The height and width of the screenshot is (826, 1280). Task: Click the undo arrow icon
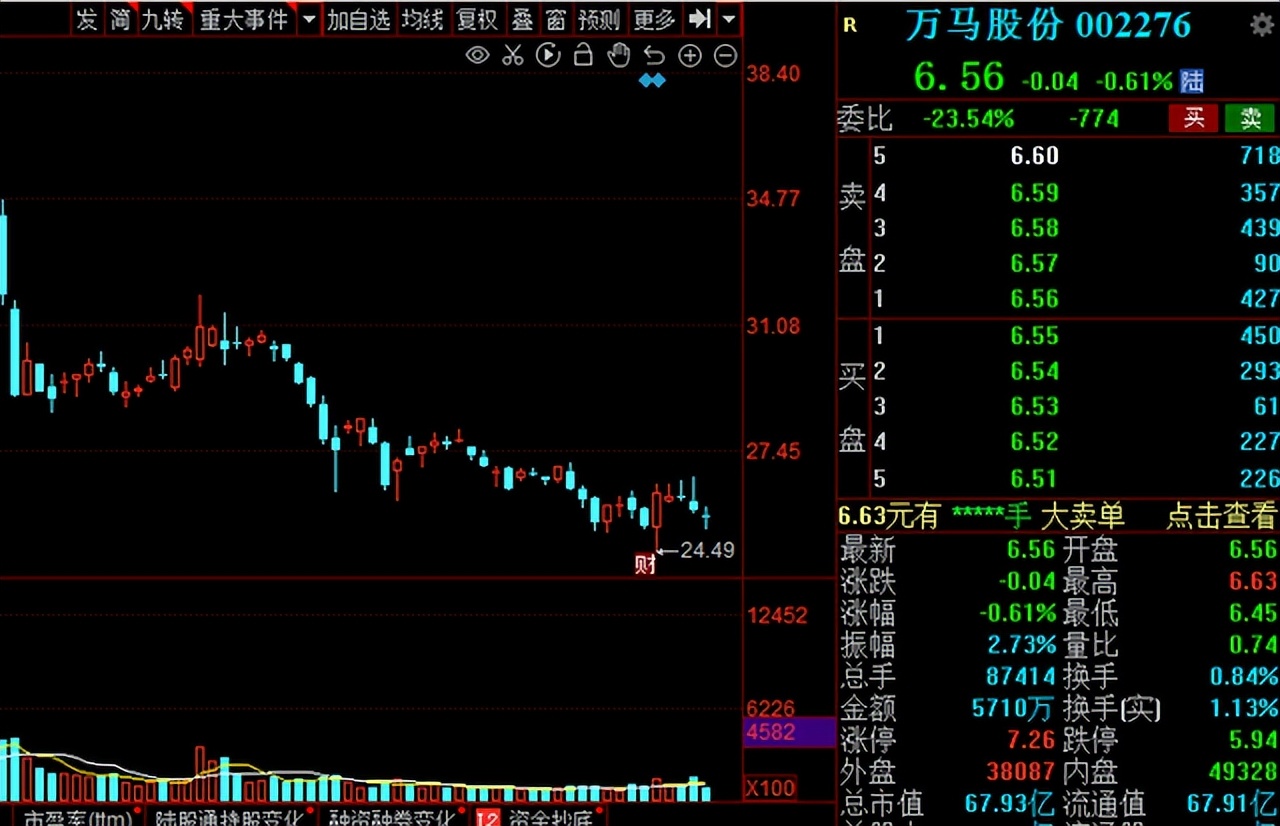pos(653,56)
